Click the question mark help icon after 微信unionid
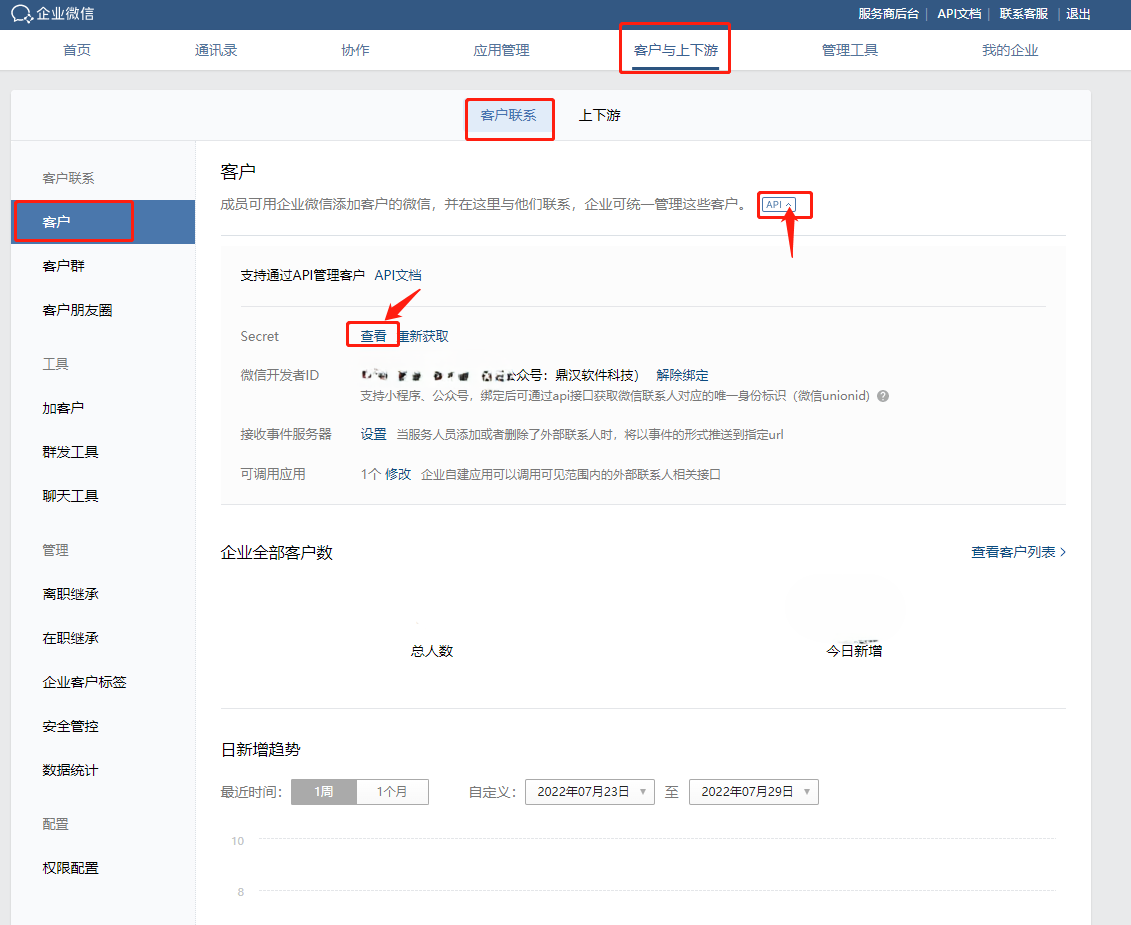This screenshot has width=1131, height=925. (883, 396)
